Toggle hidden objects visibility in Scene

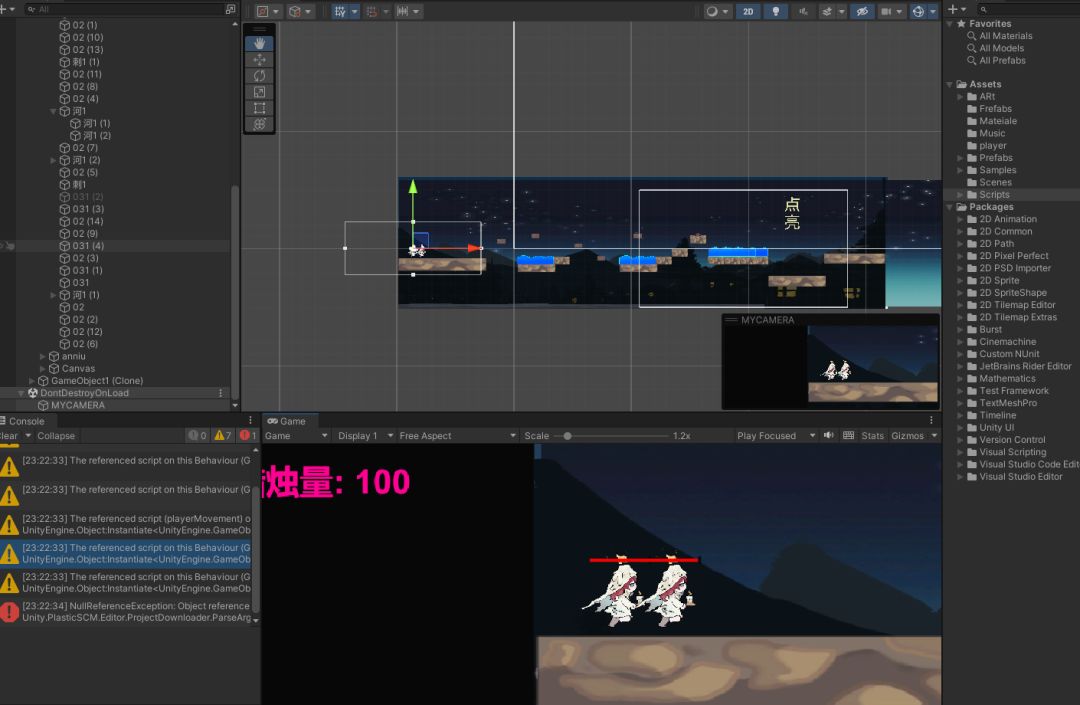point(862,11)
